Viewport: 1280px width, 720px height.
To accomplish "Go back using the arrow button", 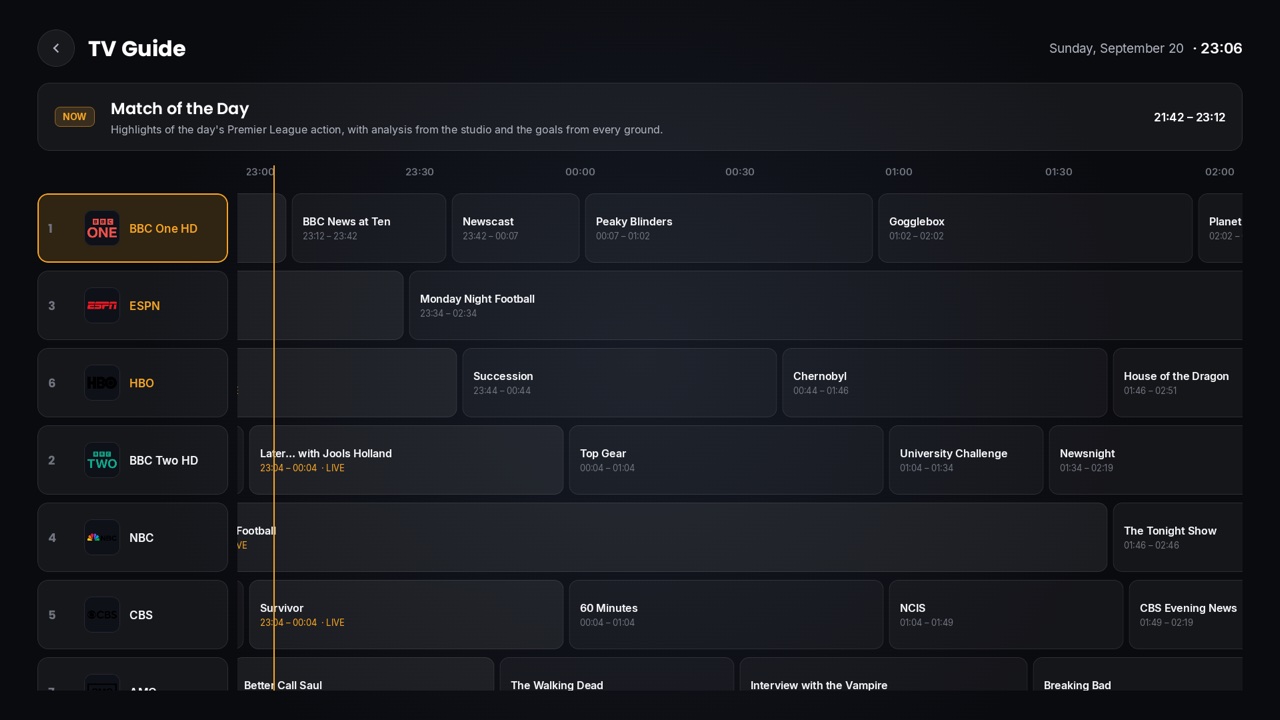I will pos(56,48).
